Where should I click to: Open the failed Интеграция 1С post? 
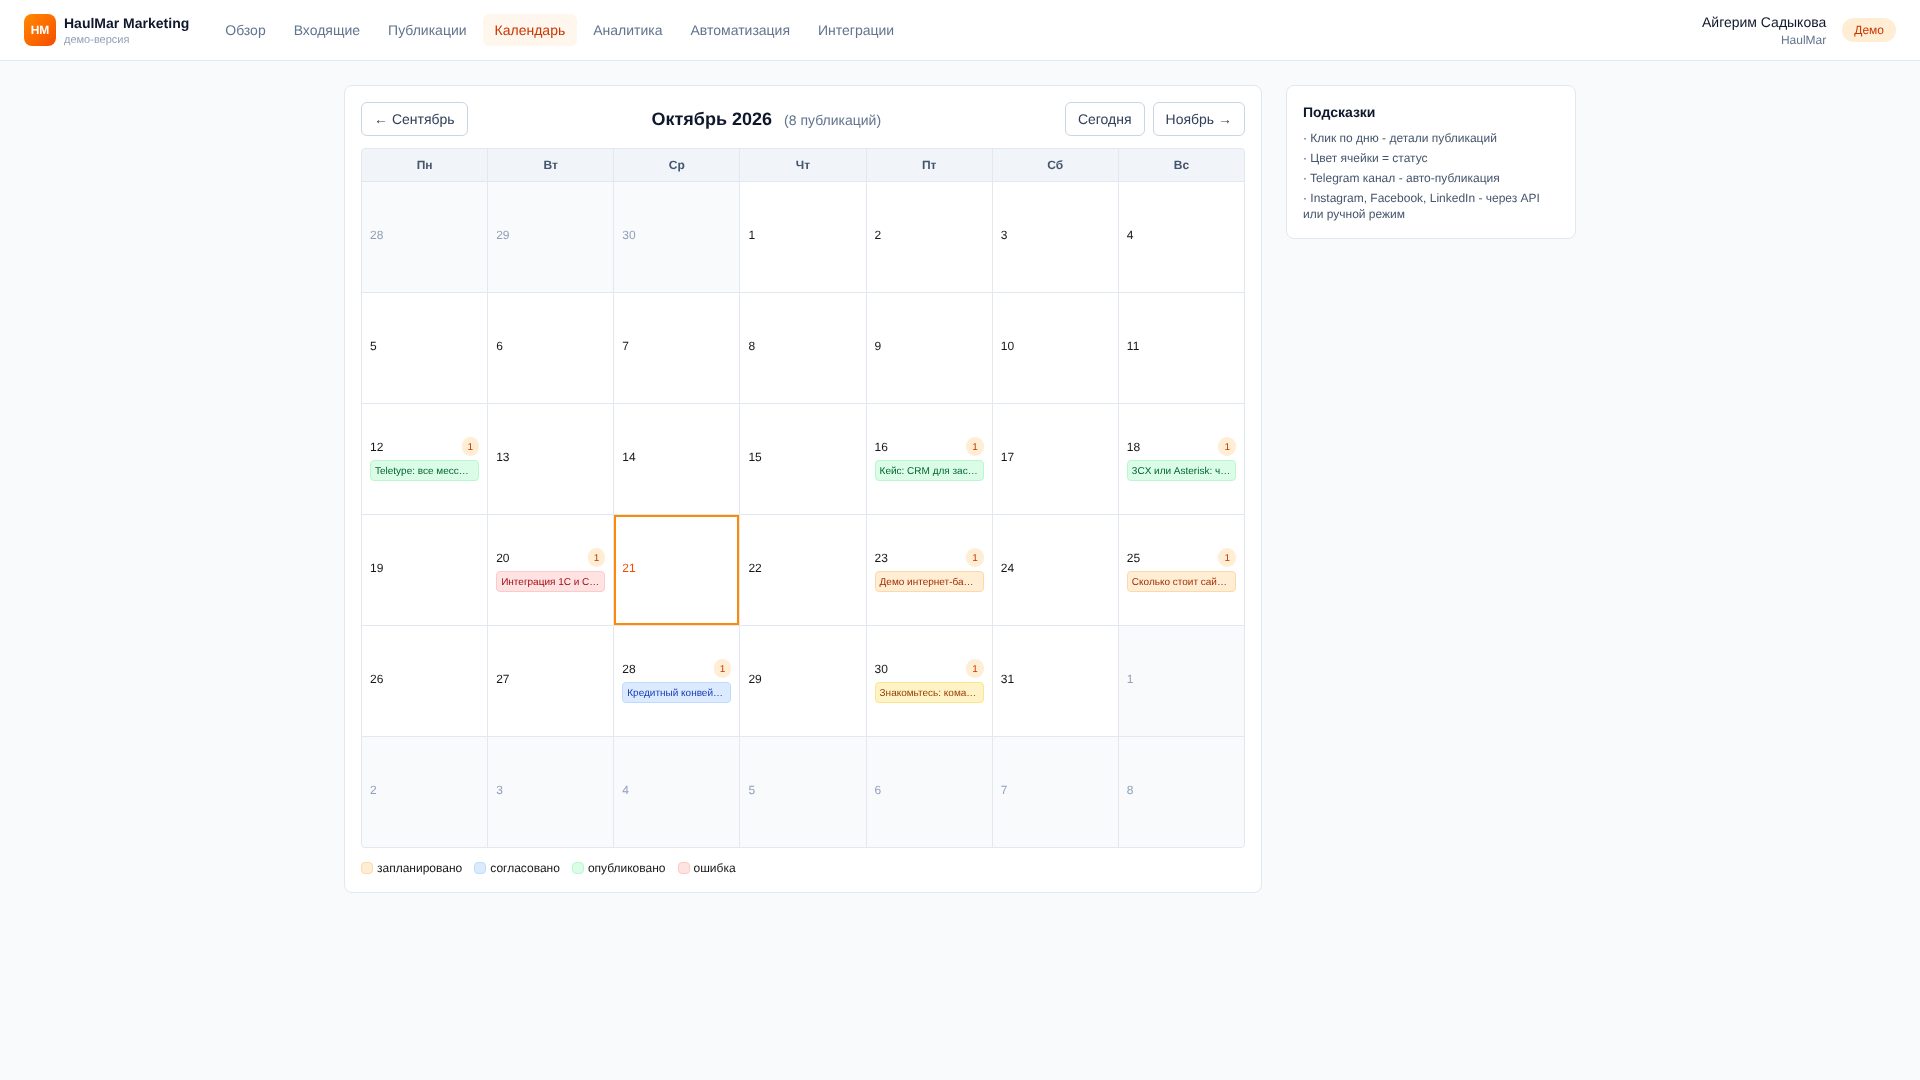point(550,582)
